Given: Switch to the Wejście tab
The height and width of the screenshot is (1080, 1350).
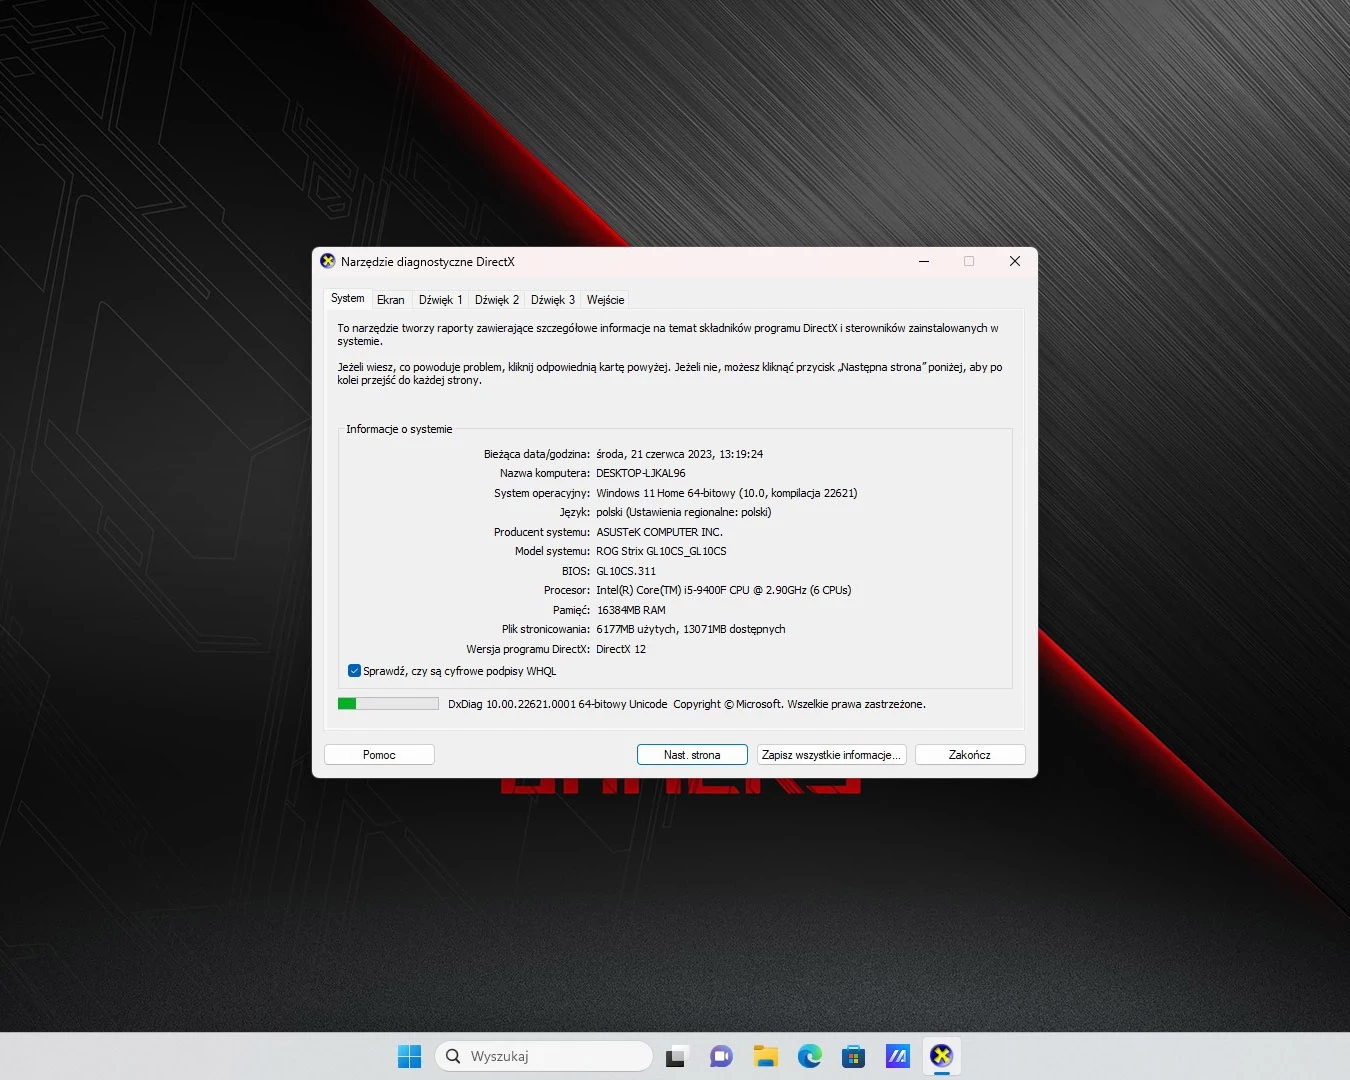Looking at the screenshot, I should pos(605,300).
